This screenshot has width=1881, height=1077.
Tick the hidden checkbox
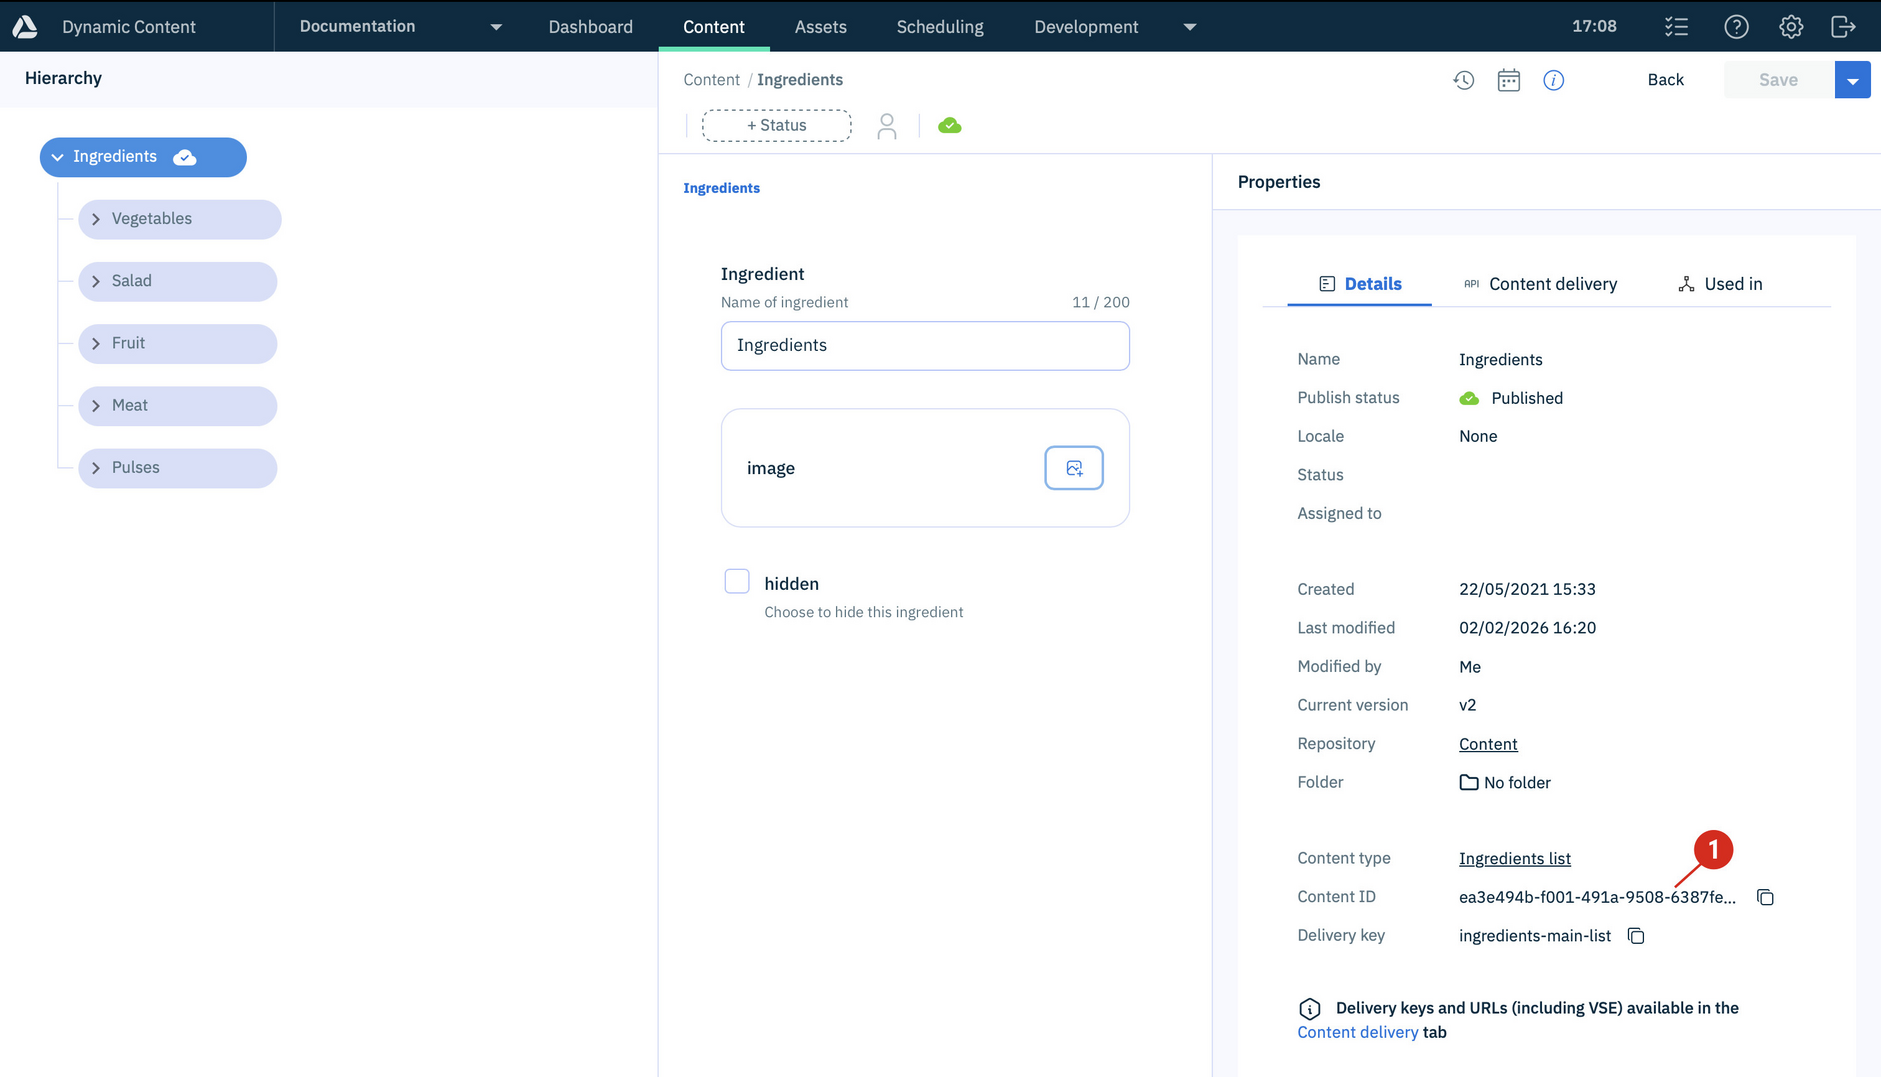coord(737,582)
